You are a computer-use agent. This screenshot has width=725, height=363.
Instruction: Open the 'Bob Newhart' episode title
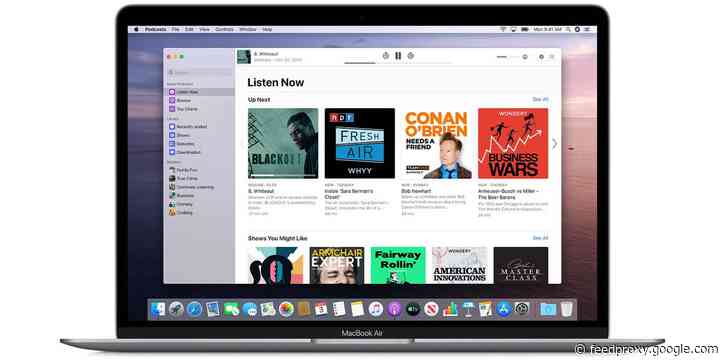click(x=416, y=191)
